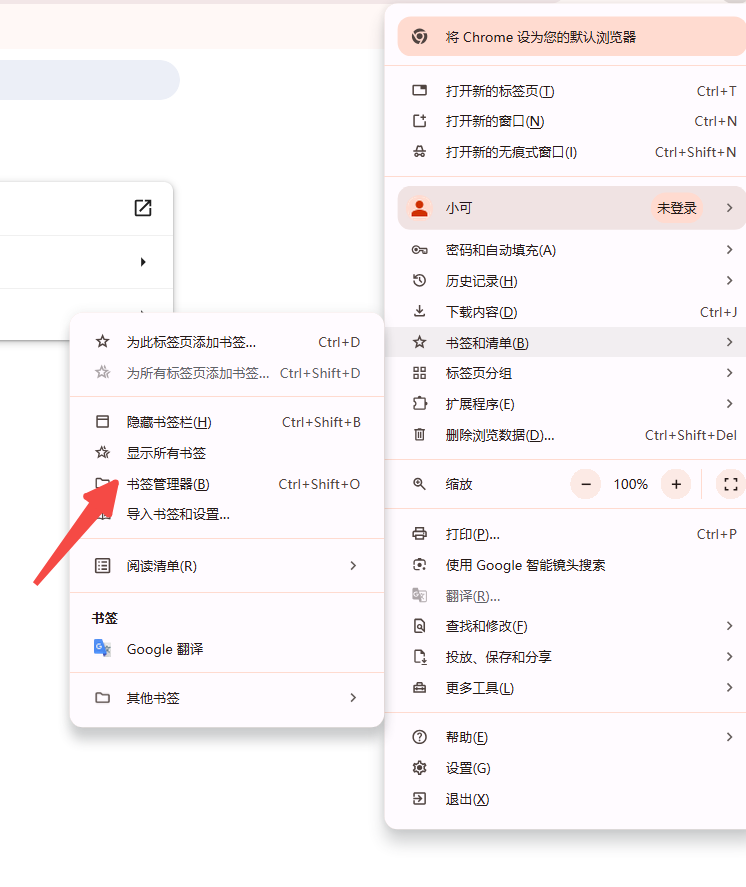Expand the 标签页分组 submenu chevron

click(730, 373)
